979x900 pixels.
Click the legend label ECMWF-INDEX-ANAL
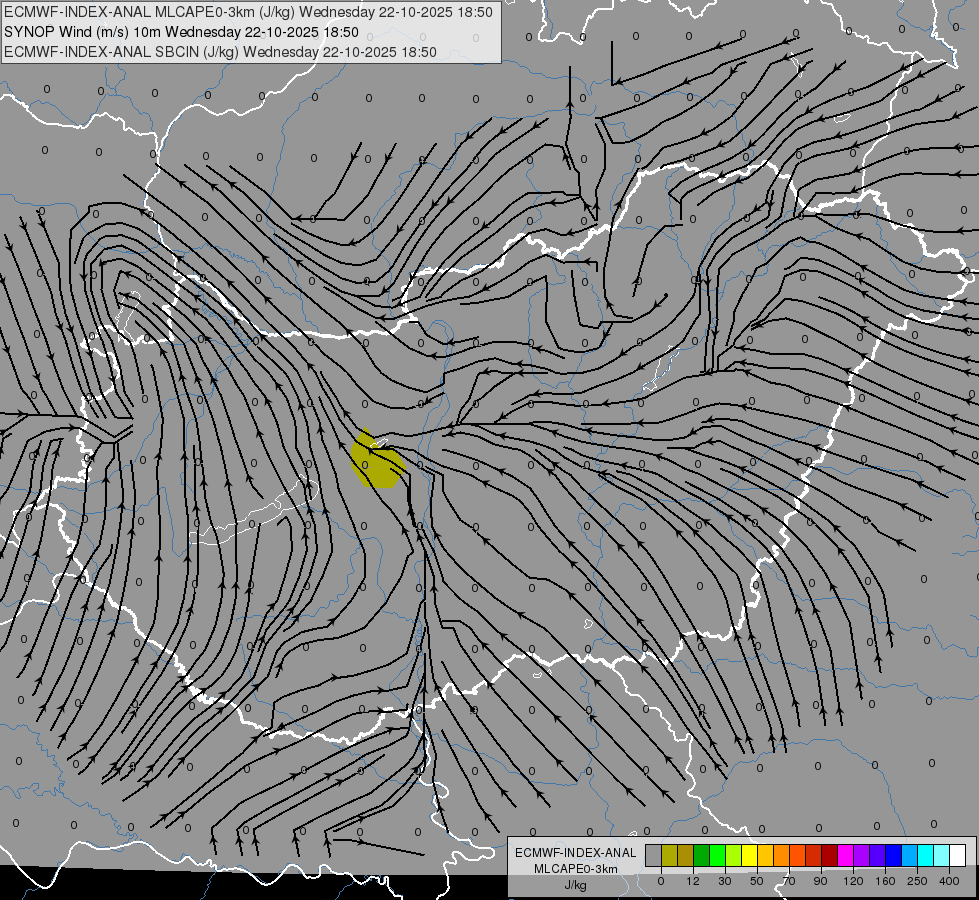tap(576, 853)
